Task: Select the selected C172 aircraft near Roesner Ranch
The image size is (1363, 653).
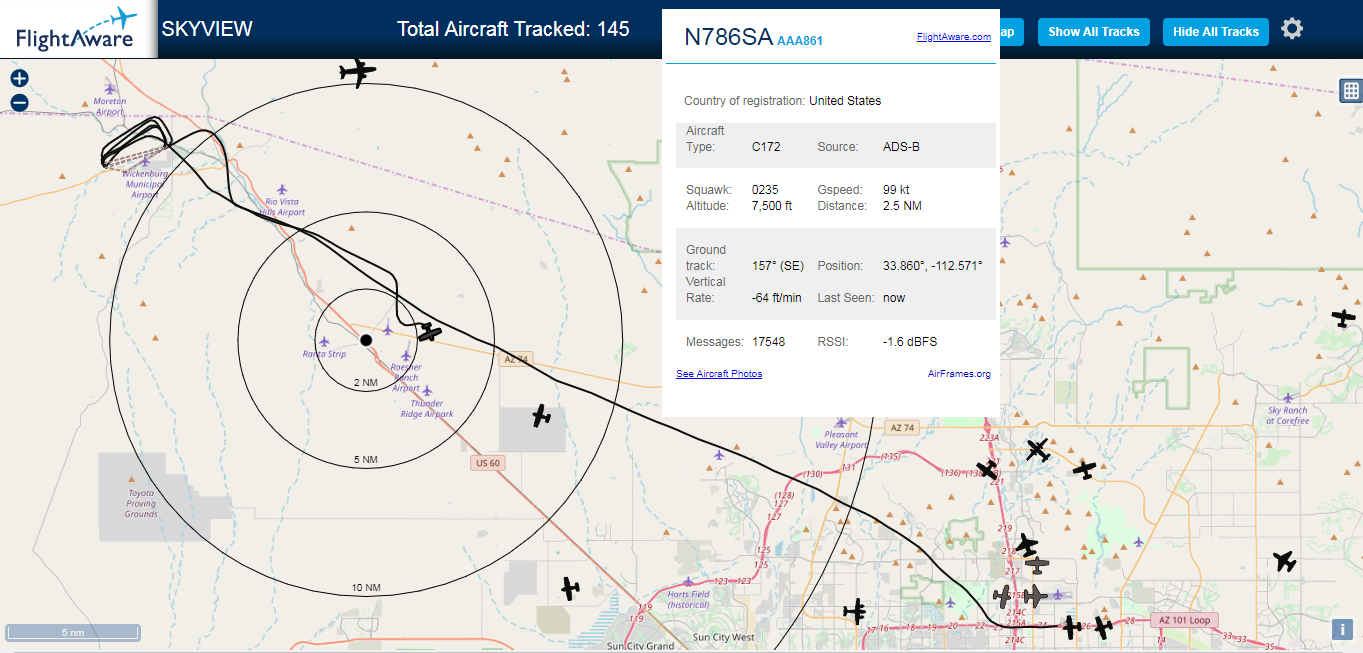Action: pos(430,332)
